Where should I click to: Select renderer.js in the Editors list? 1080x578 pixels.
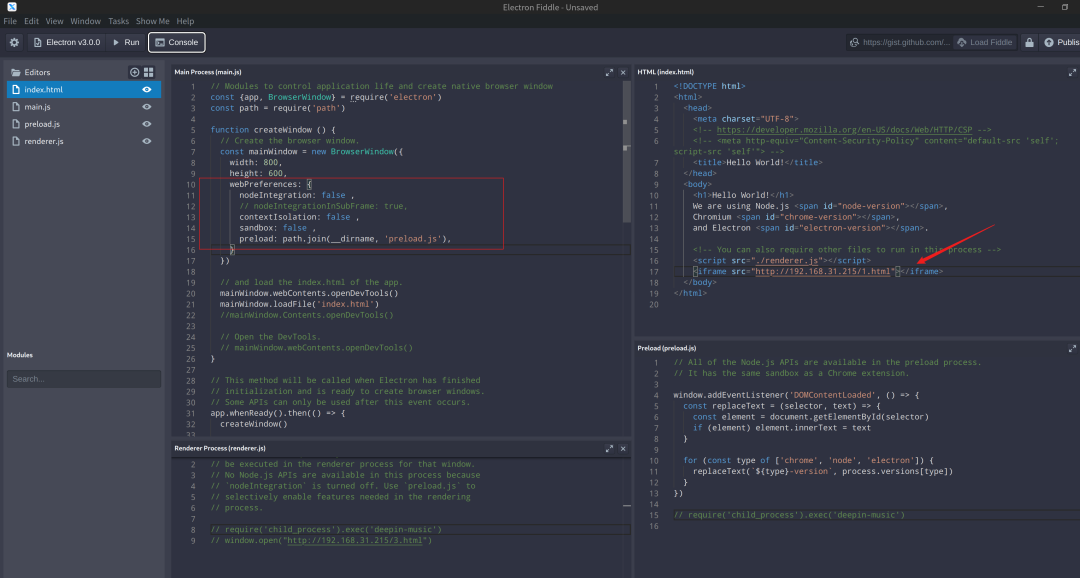44,141
